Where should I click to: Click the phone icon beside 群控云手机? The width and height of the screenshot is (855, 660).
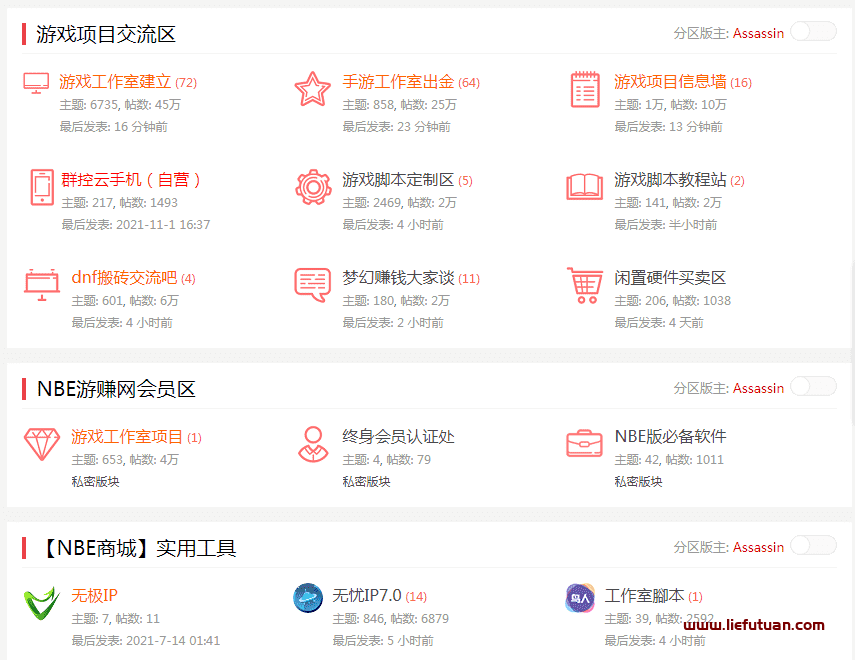pos(42,187)
